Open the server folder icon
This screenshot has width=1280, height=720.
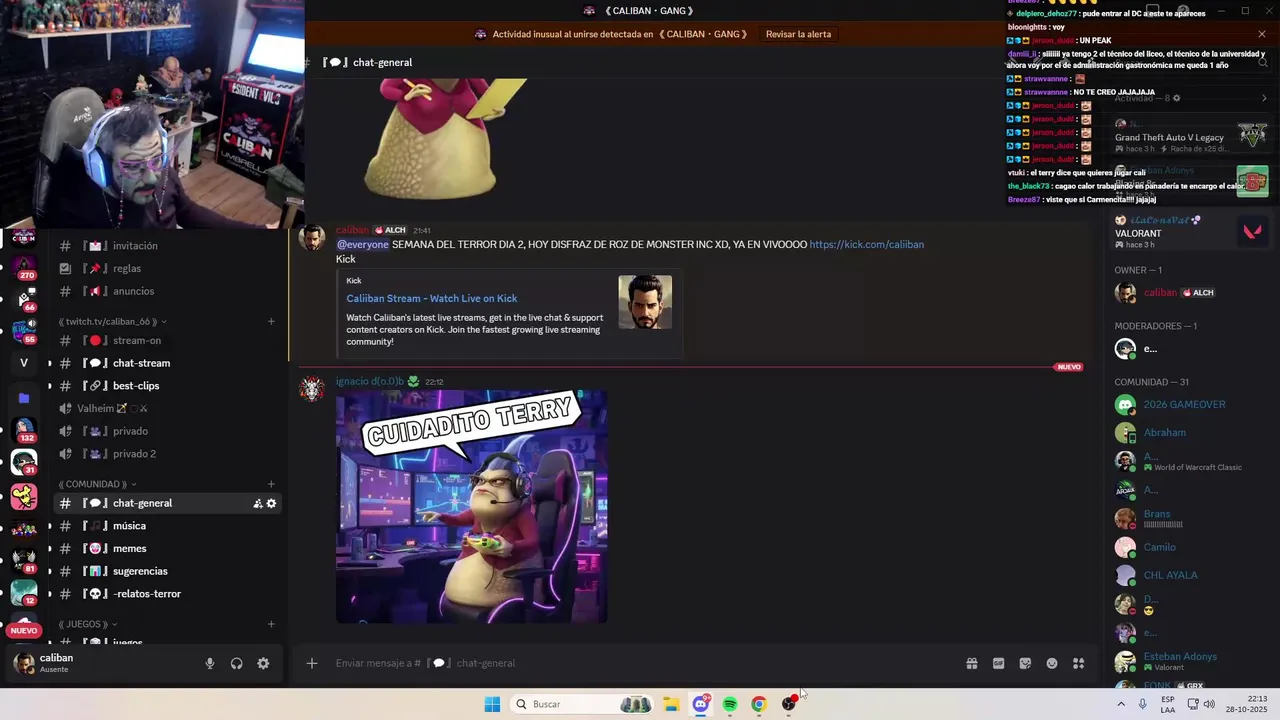point(24,398)
